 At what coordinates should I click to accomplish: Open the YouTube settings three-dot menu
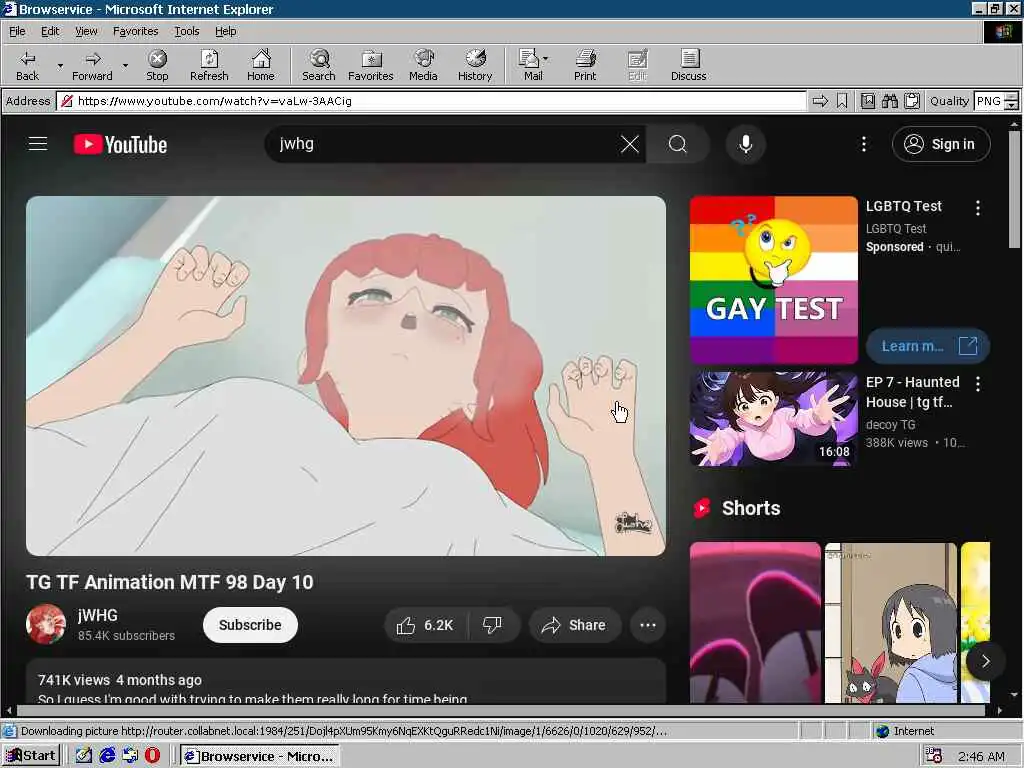click(864, 144)
